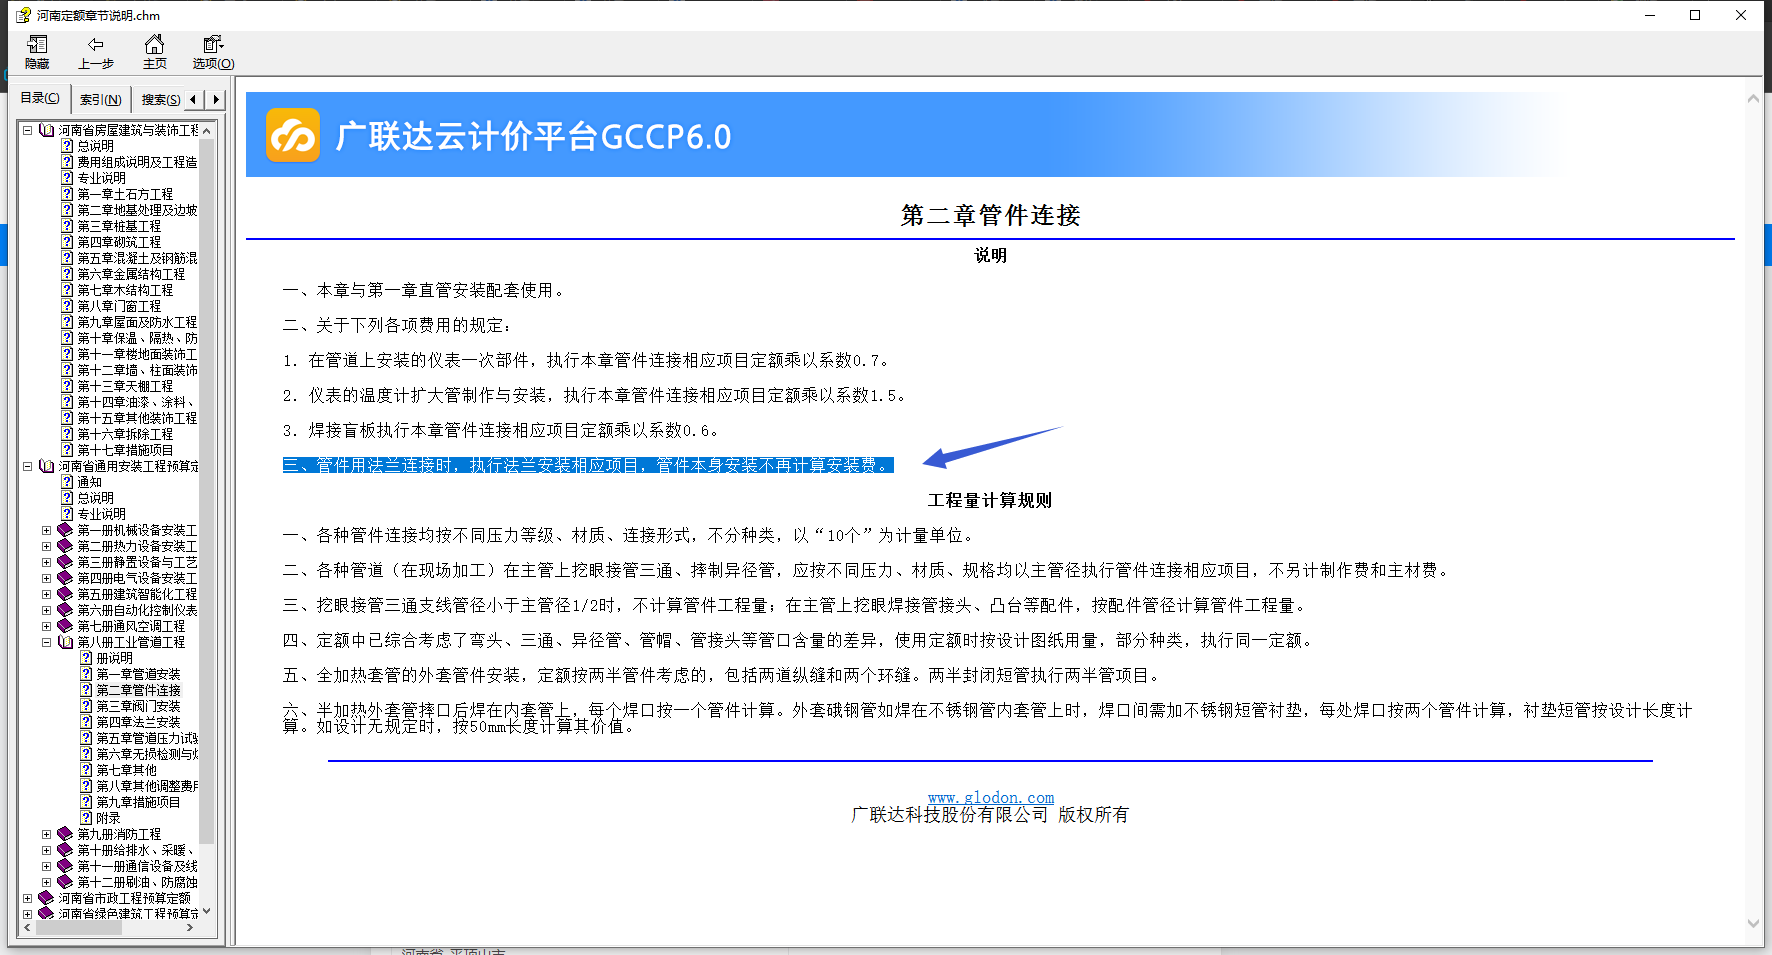1772x955 pixels.
Task: Click the 工程量计算规则 section heading
Action: pos(990,500)
